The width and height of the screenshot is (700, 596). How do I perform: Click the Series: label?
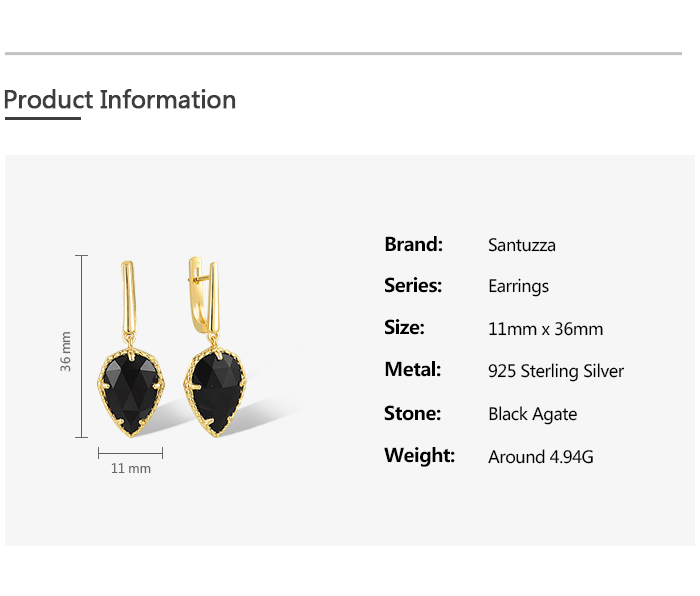(413, 286)
